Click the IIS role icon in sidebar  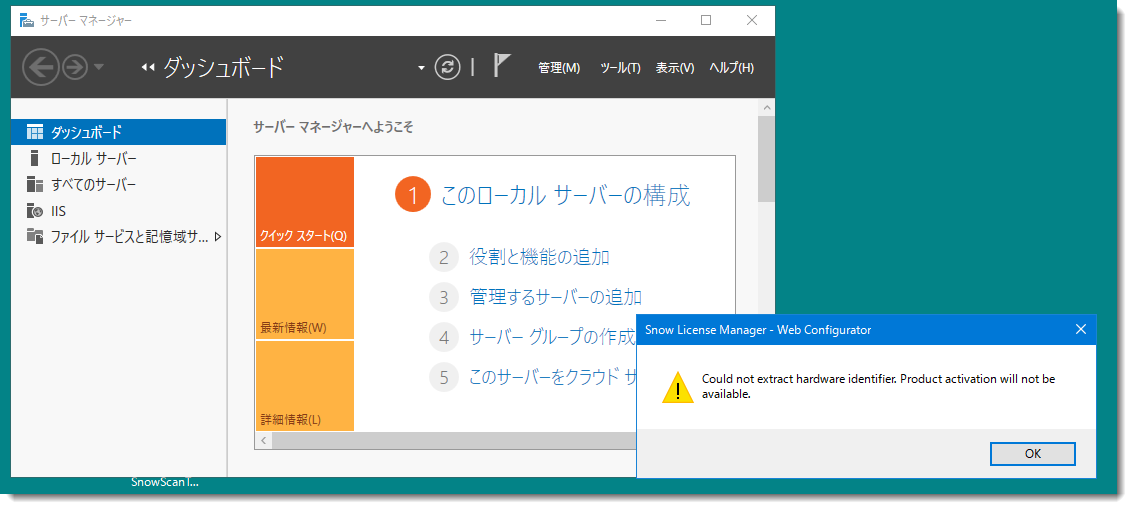point(35,211)
